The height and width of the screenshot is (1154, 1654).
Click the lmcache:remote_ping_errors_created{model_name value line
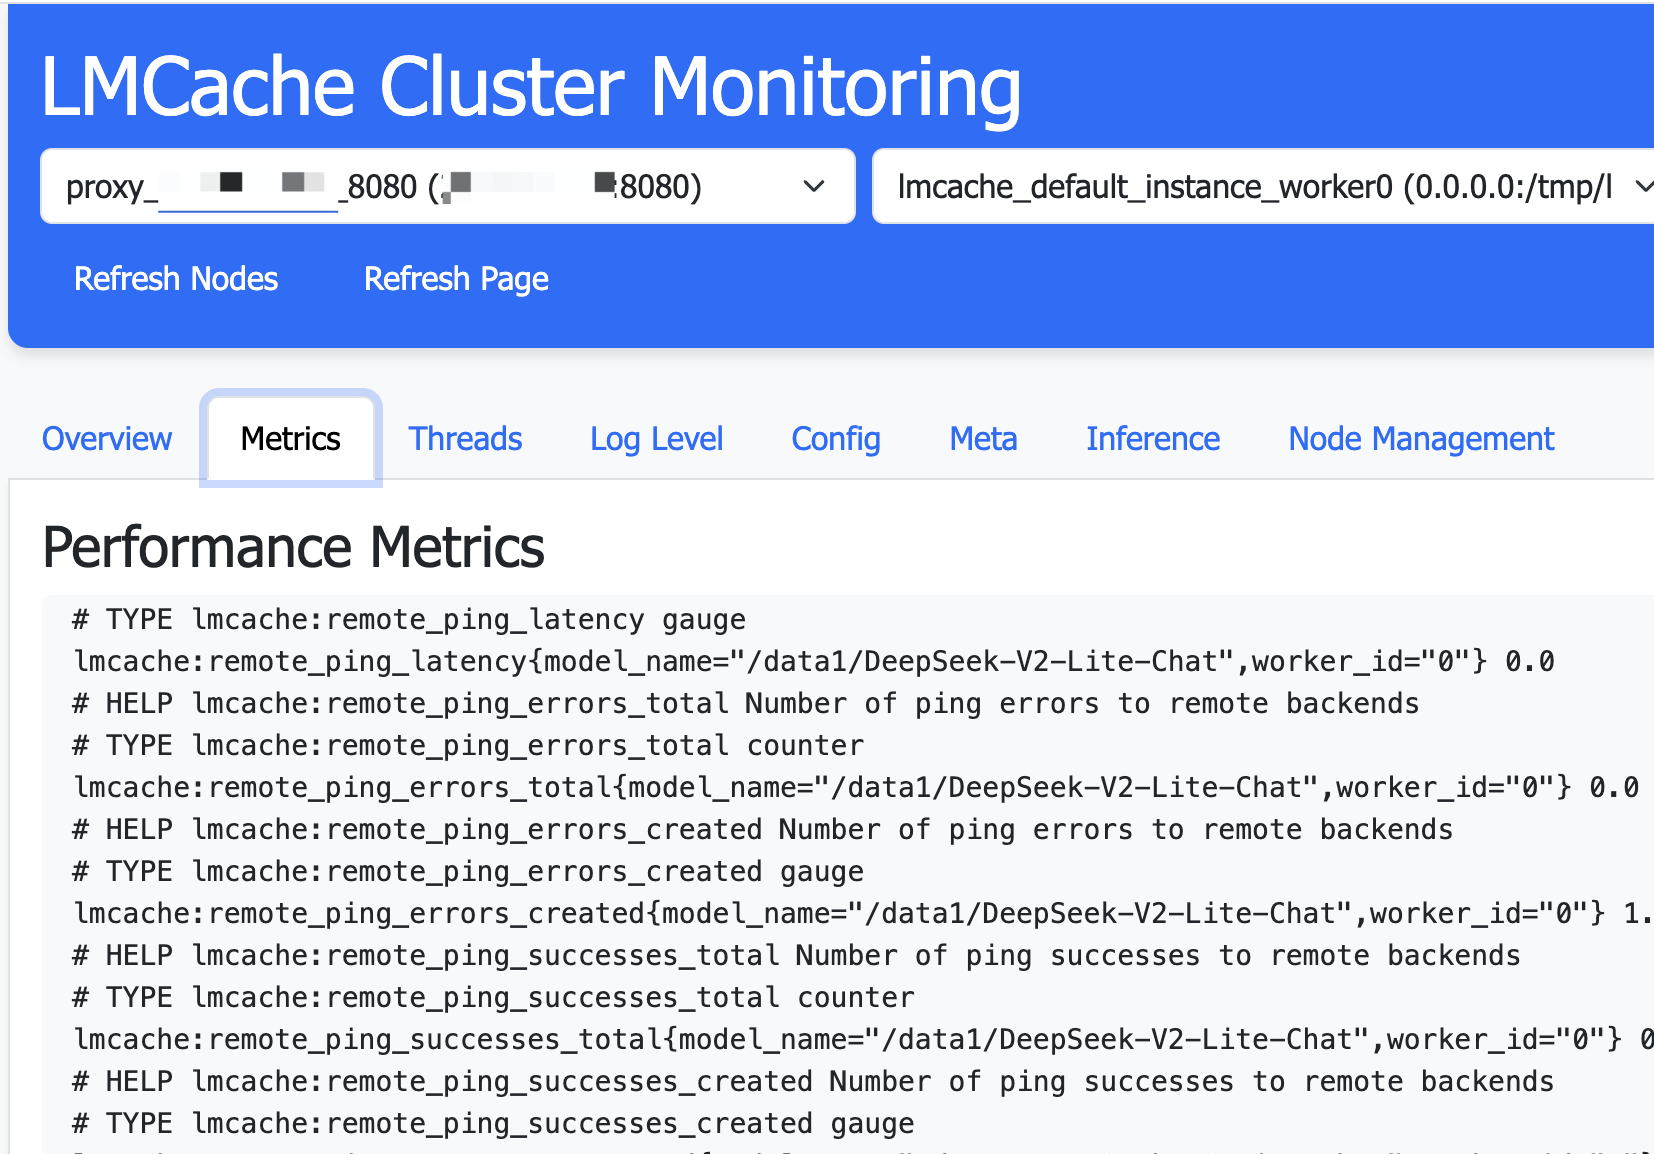pos(863,913)
